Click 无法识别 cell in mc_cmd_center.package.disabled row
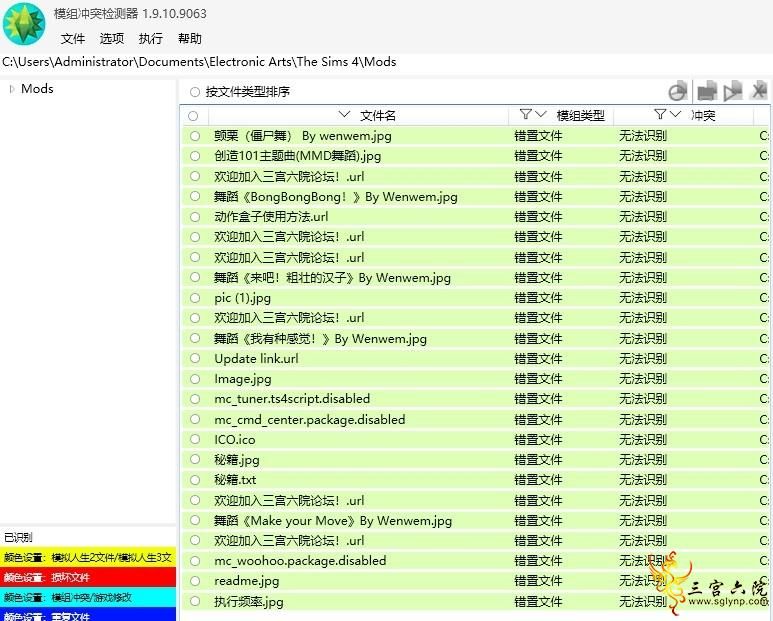The image size is (773, 621). [643, 419]
